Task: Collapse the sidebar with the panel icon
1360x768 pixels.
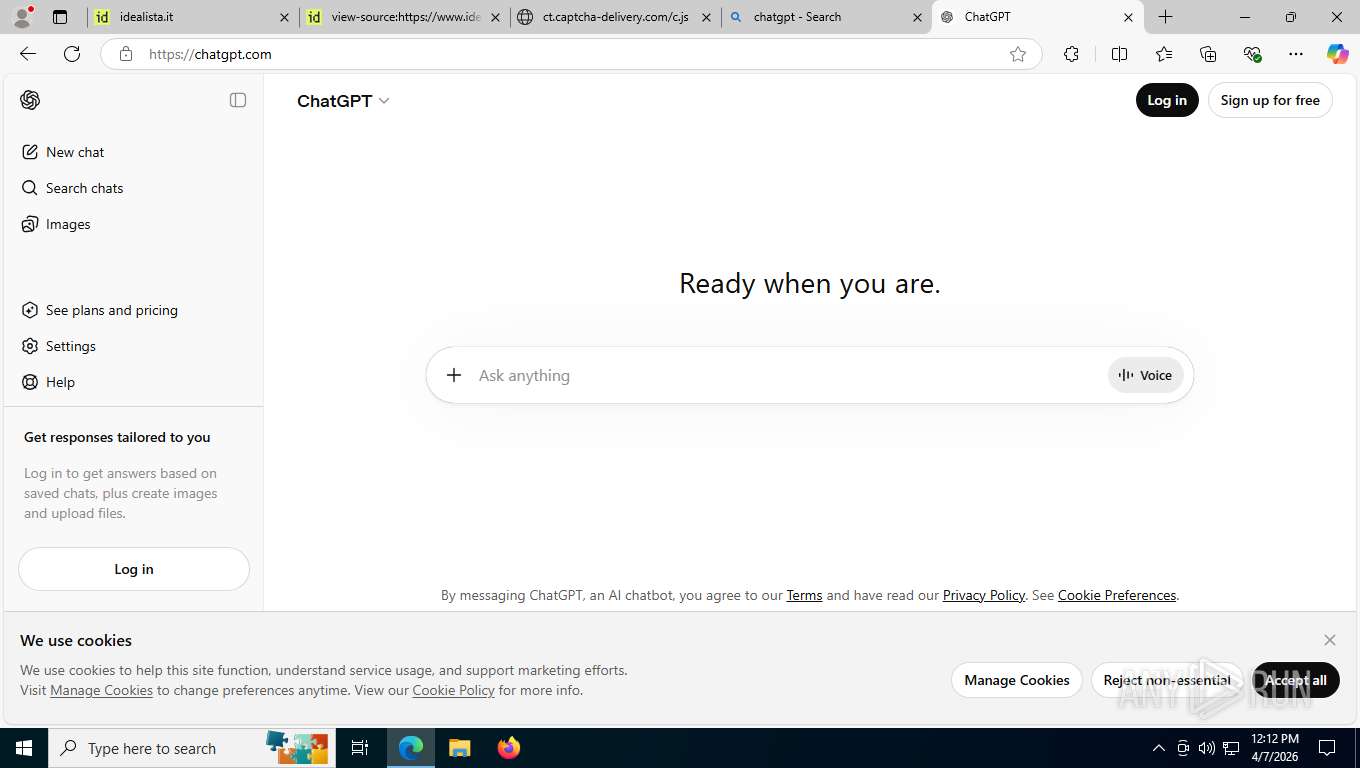Action: (238, 100)
